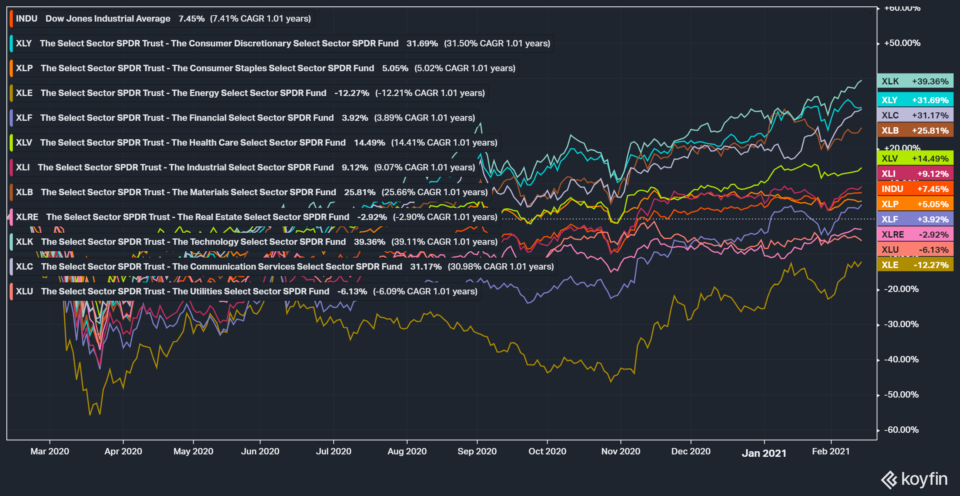The width and height of the screenshot is (960, 496).
Task: Click the Dec 2020 date label
Action: click(x=691, y=451)
